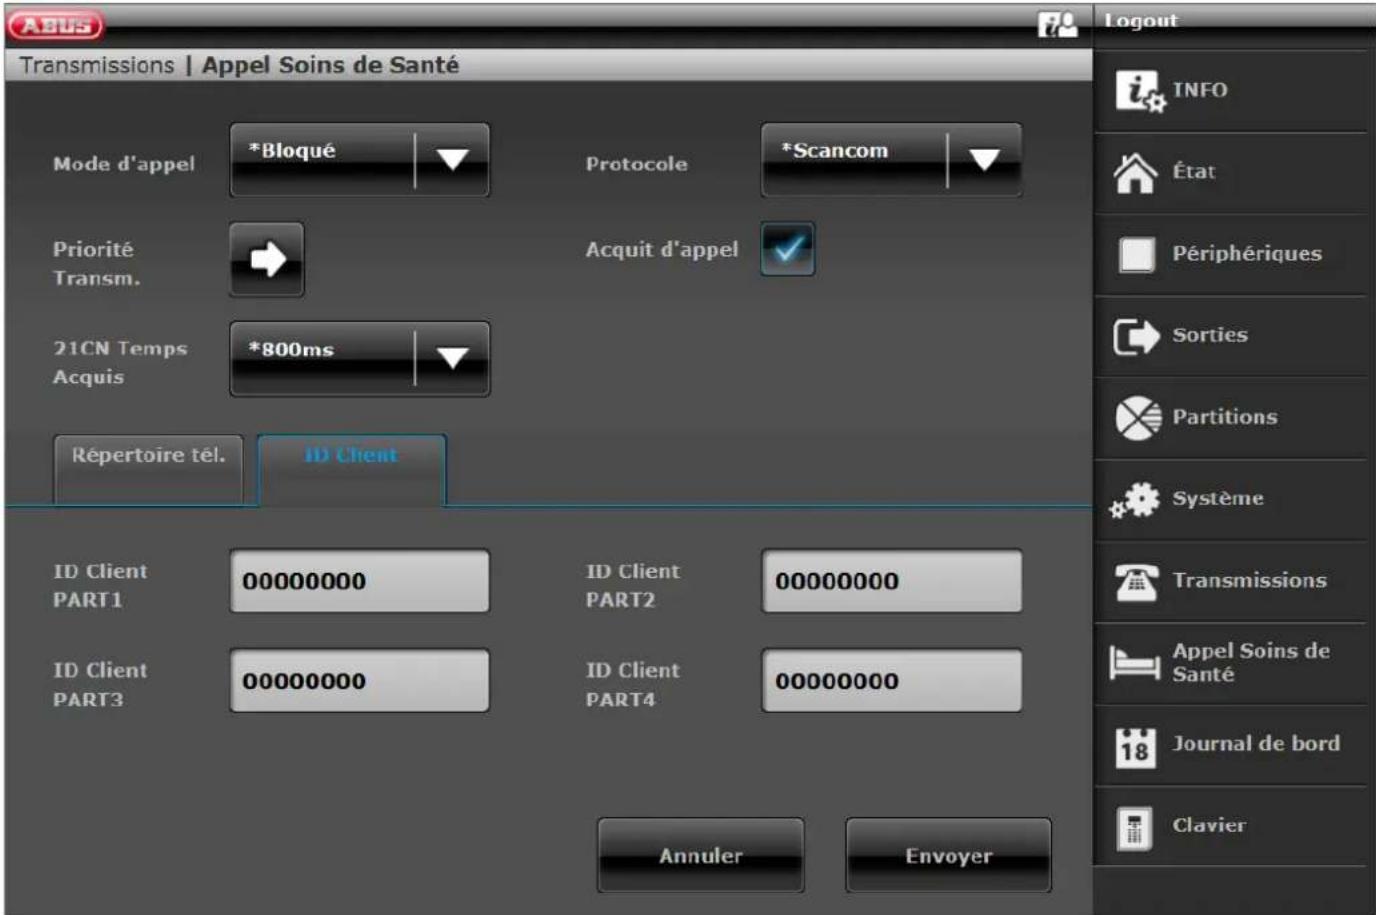The width and height of the screenshot is (1376, 915).
Task: Click the INFO icon in sidebar
Action: coord(1138,91)
